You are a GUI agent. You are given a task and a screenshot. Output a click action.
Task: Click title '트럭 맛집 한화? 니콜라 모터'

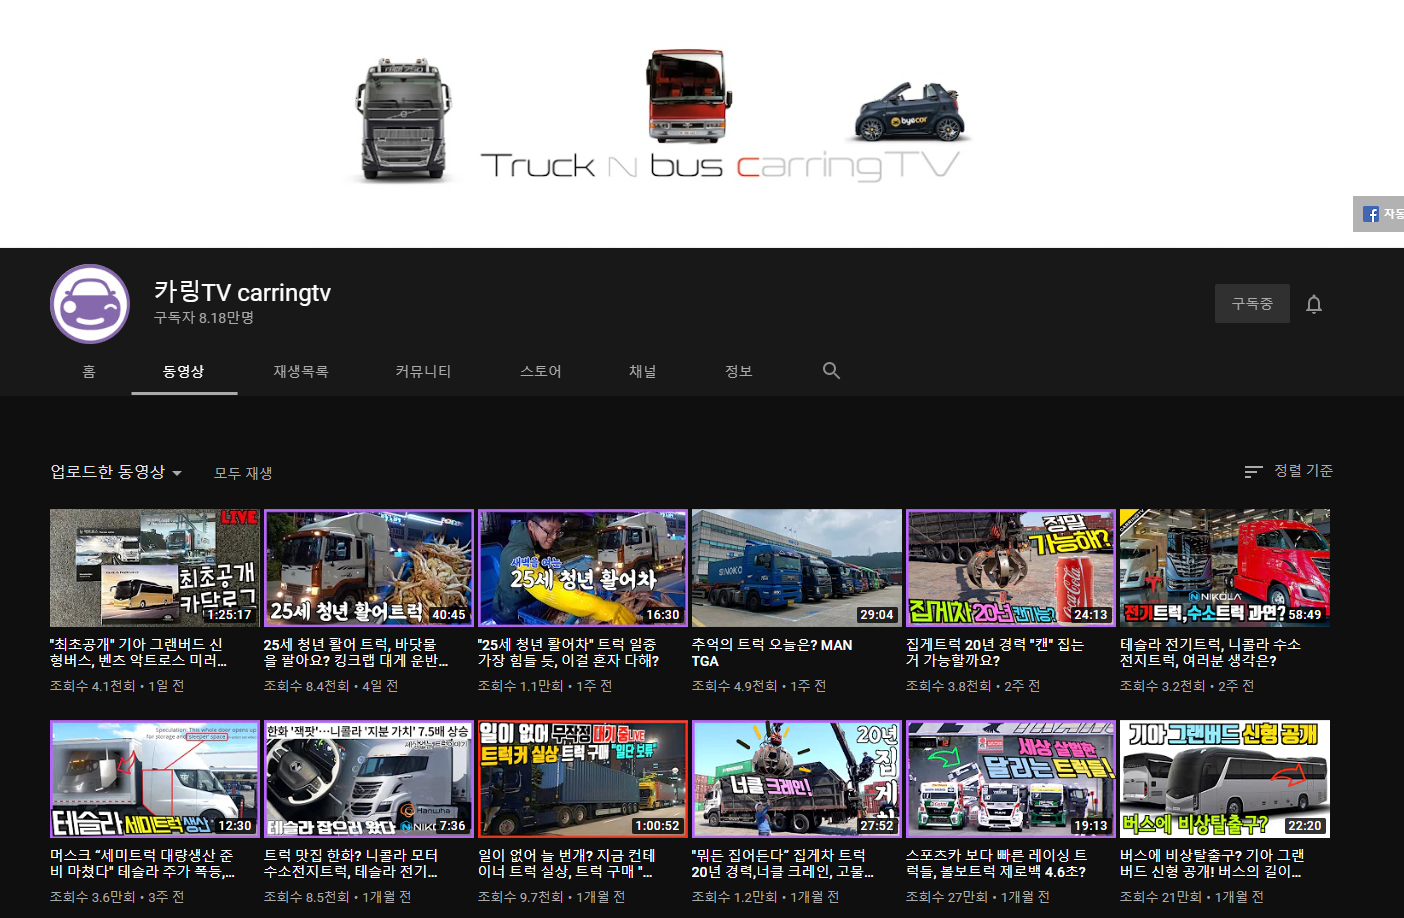click(x=351, y=863)
